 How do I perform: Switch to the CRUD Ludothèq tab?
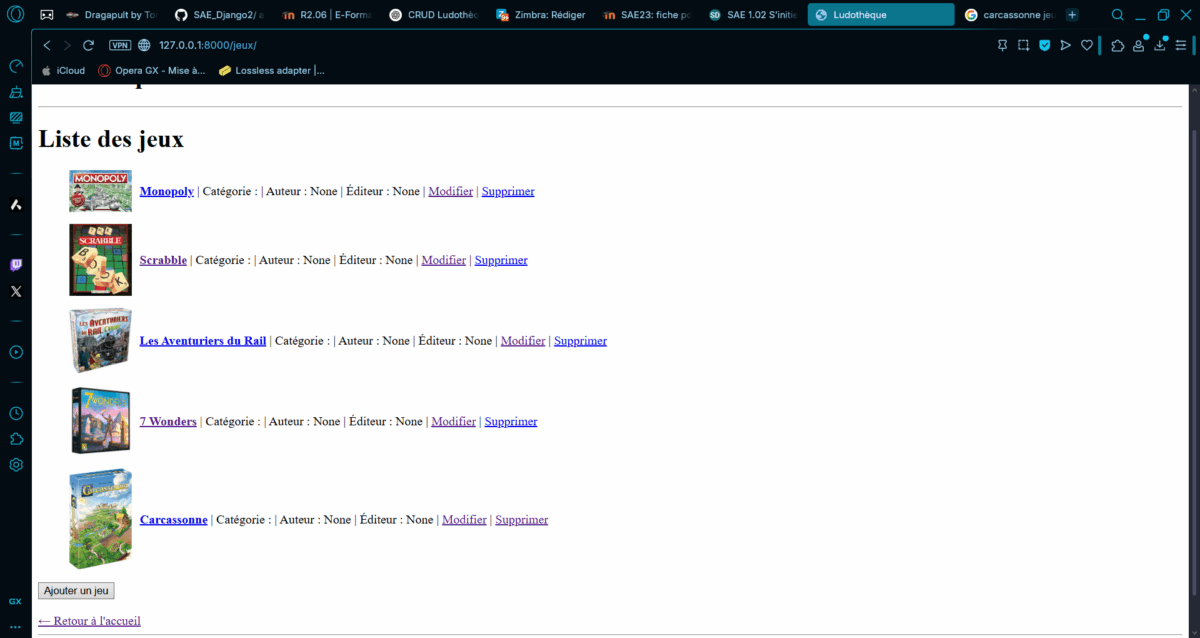(x=434, y=15)
